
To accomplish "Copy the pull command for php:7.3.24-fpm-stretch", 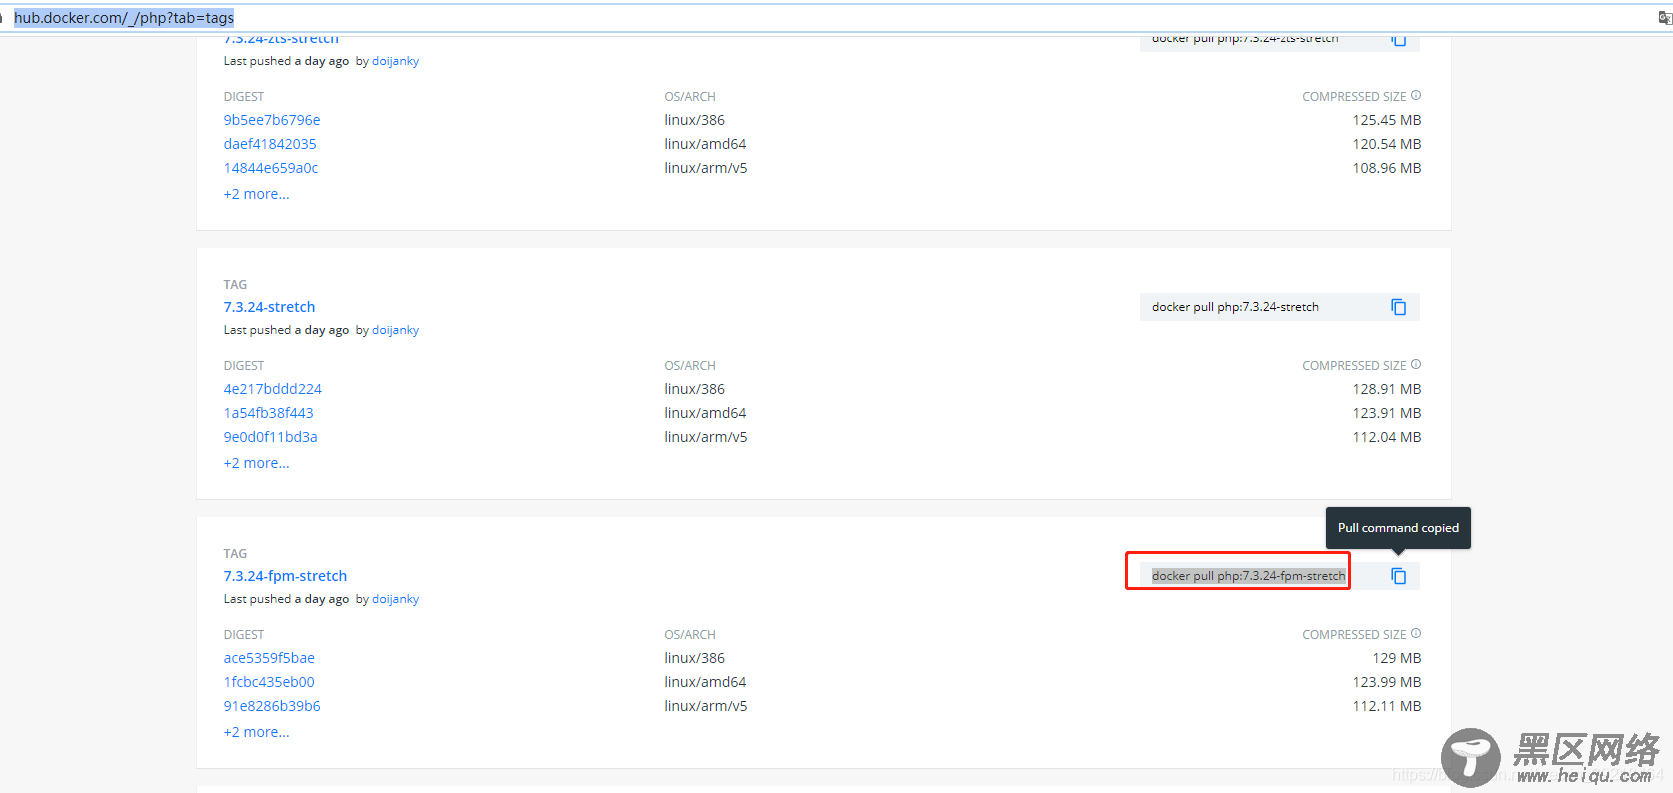I will (x=1398, y=576).
